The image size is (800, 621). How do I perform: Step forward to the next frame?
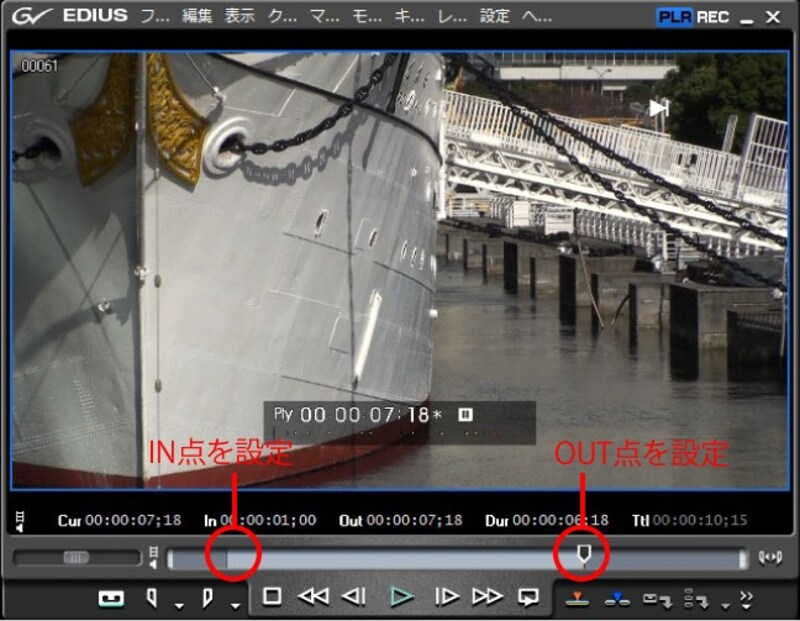446,596
